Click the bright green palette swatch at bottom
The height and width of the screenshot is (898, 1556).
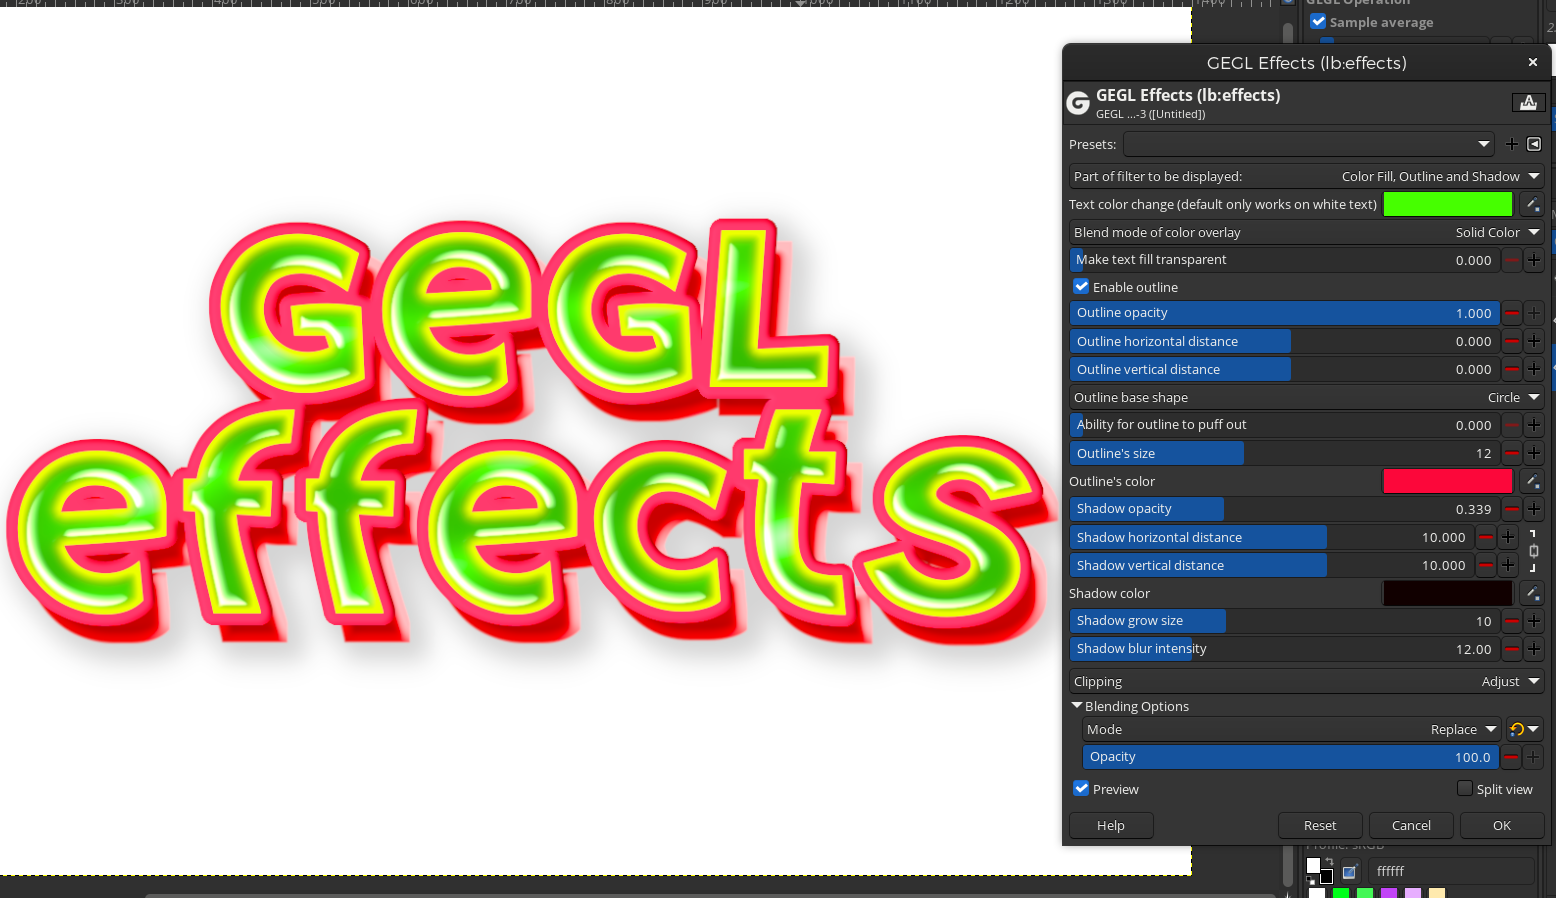point(1341,893)
